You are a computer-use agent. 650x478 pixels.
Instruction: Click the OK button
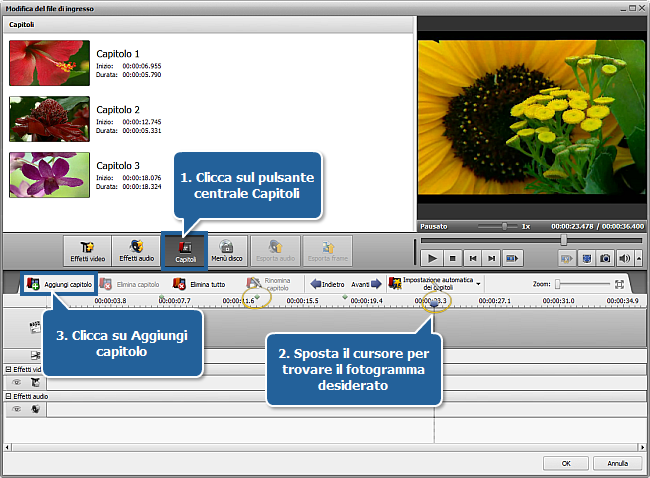(x=567, y=463)
